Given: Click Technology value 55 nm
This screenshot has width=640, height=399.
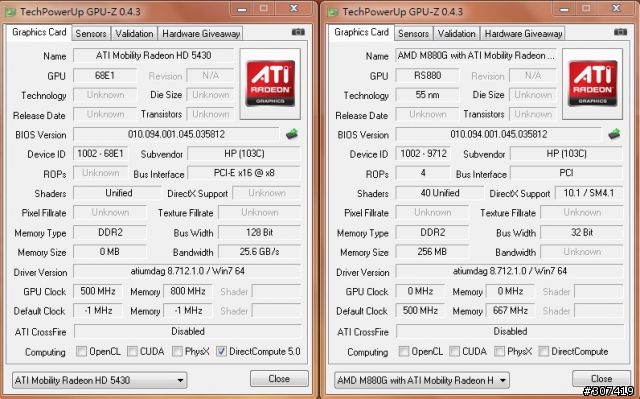Looking at the screenshot, I should coord(427,95).
